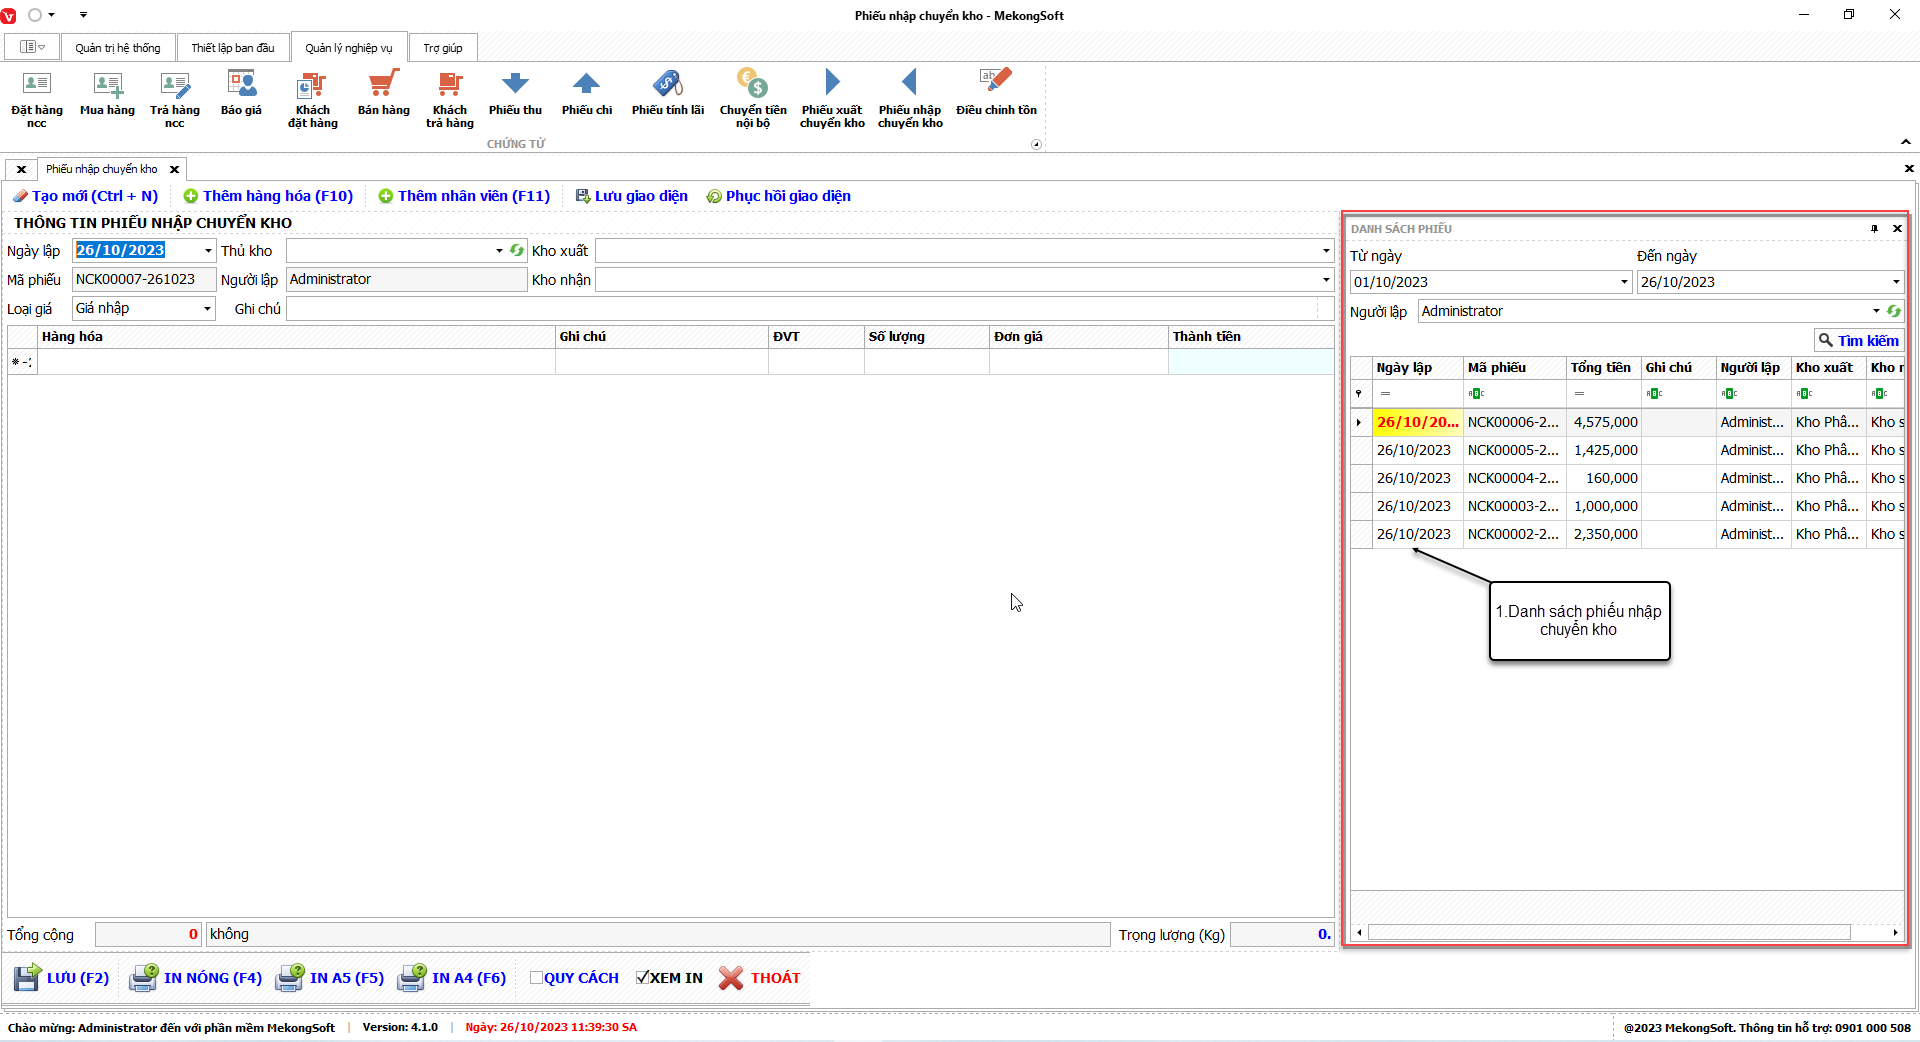This screenshot has width=1920, height=1042.
Task: Open the Trợ giúp tab
Action: pos(442,48)
